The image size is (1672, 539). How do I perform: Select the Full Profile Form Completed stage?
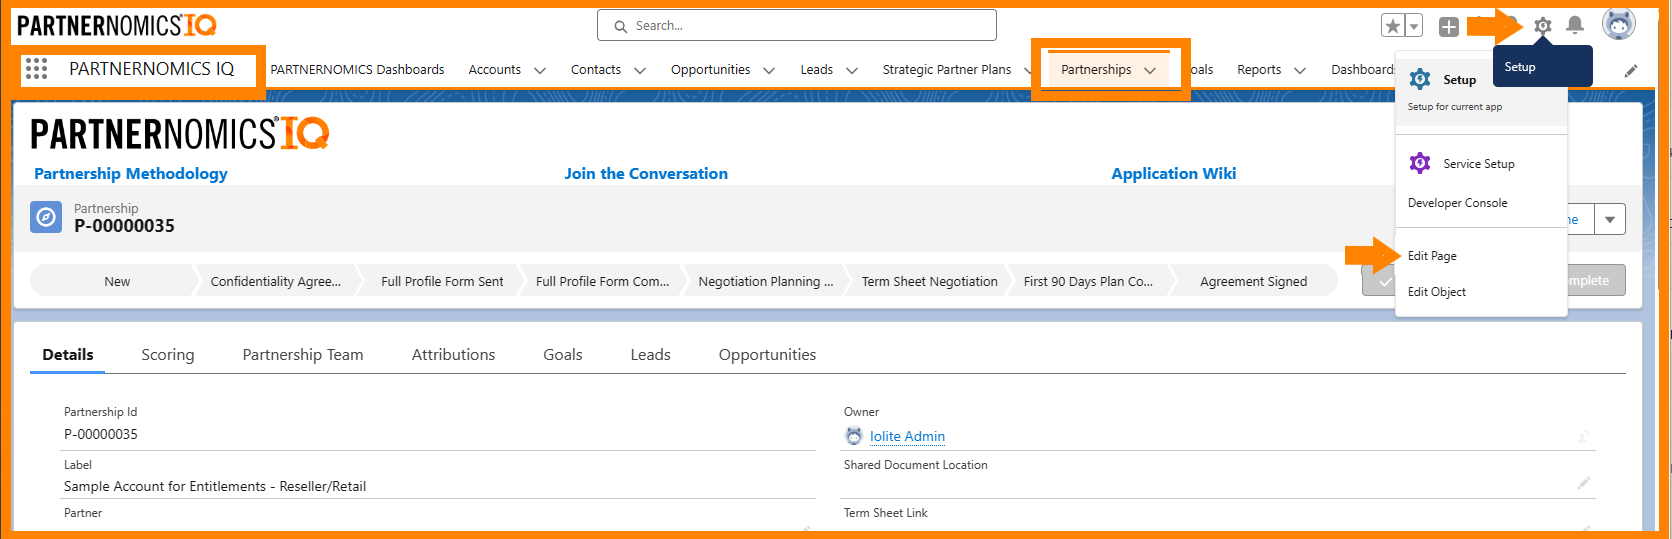(603, 281)
